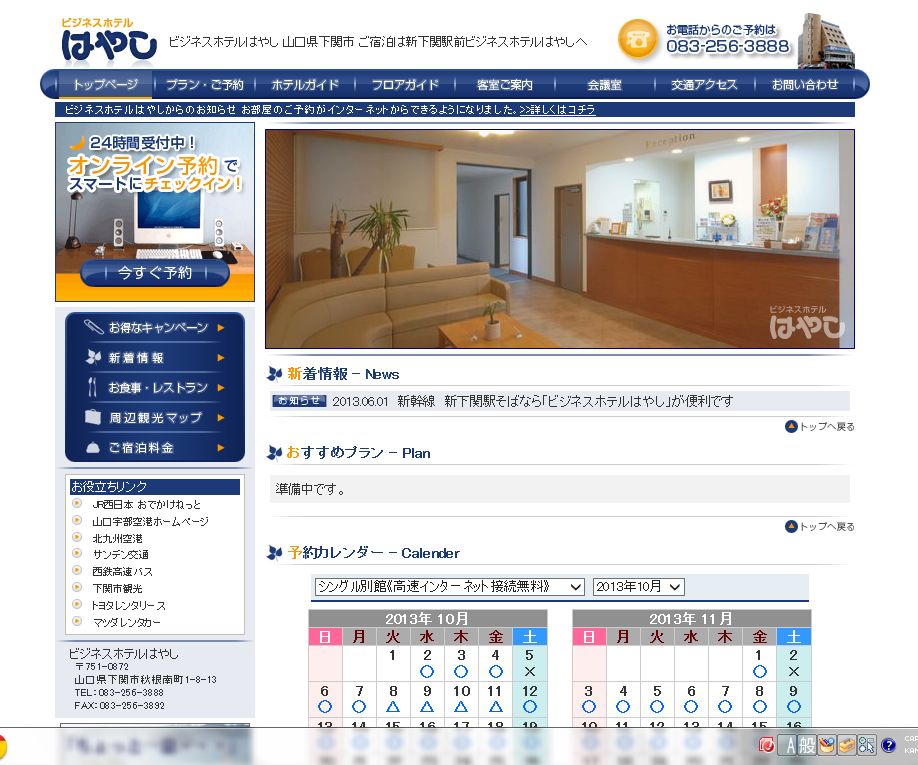
Task: Open the フロアガイド navigation tab
Action: (x=405, y=84)
